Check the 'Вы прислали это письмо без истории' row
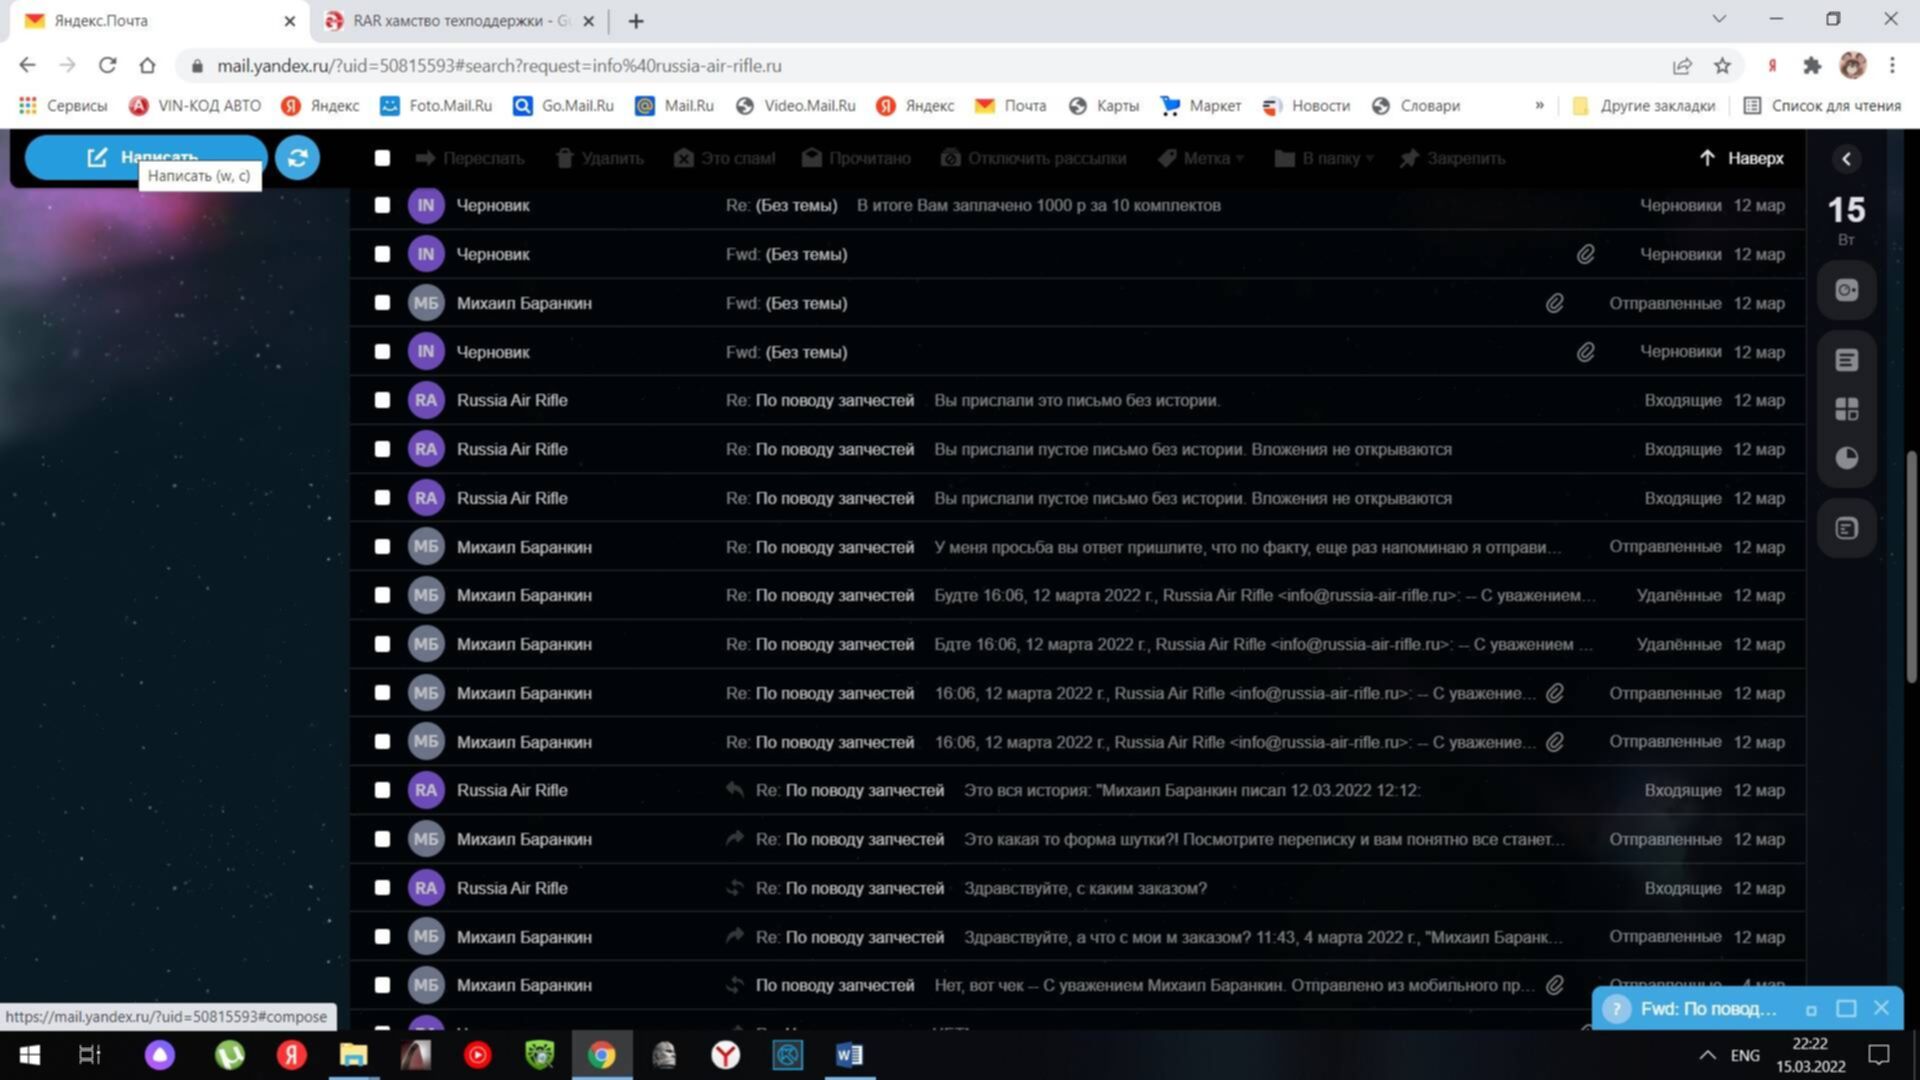Viewport: 1920px width, 1080px height. [382, 400]
